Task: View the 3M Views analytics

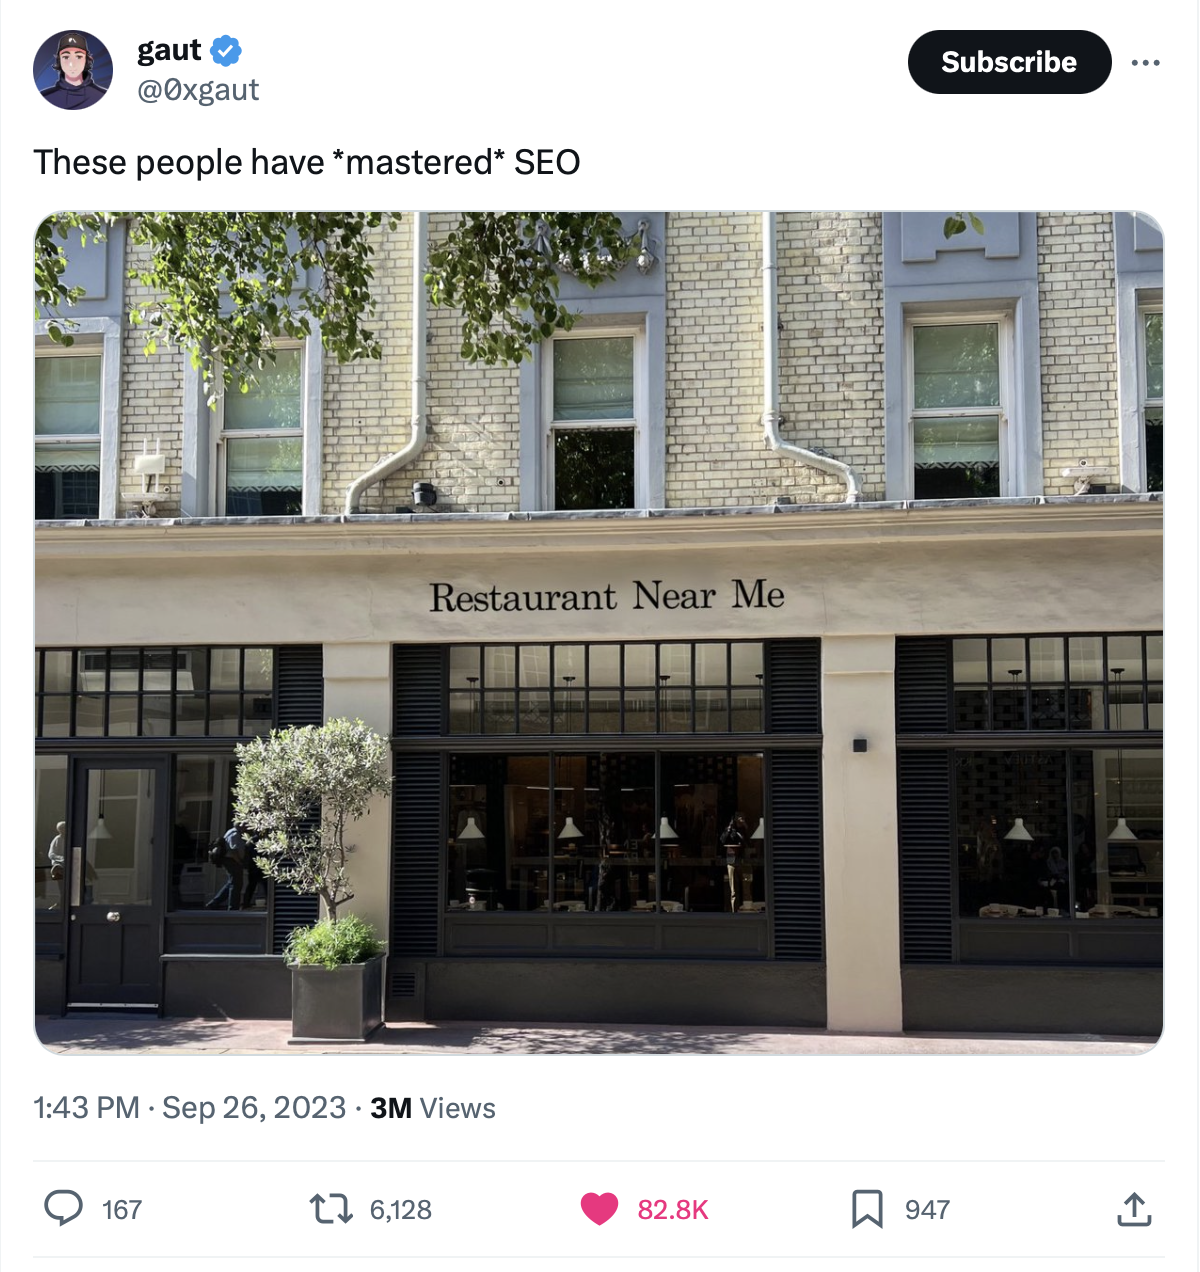Action: tap(433, 1108)
